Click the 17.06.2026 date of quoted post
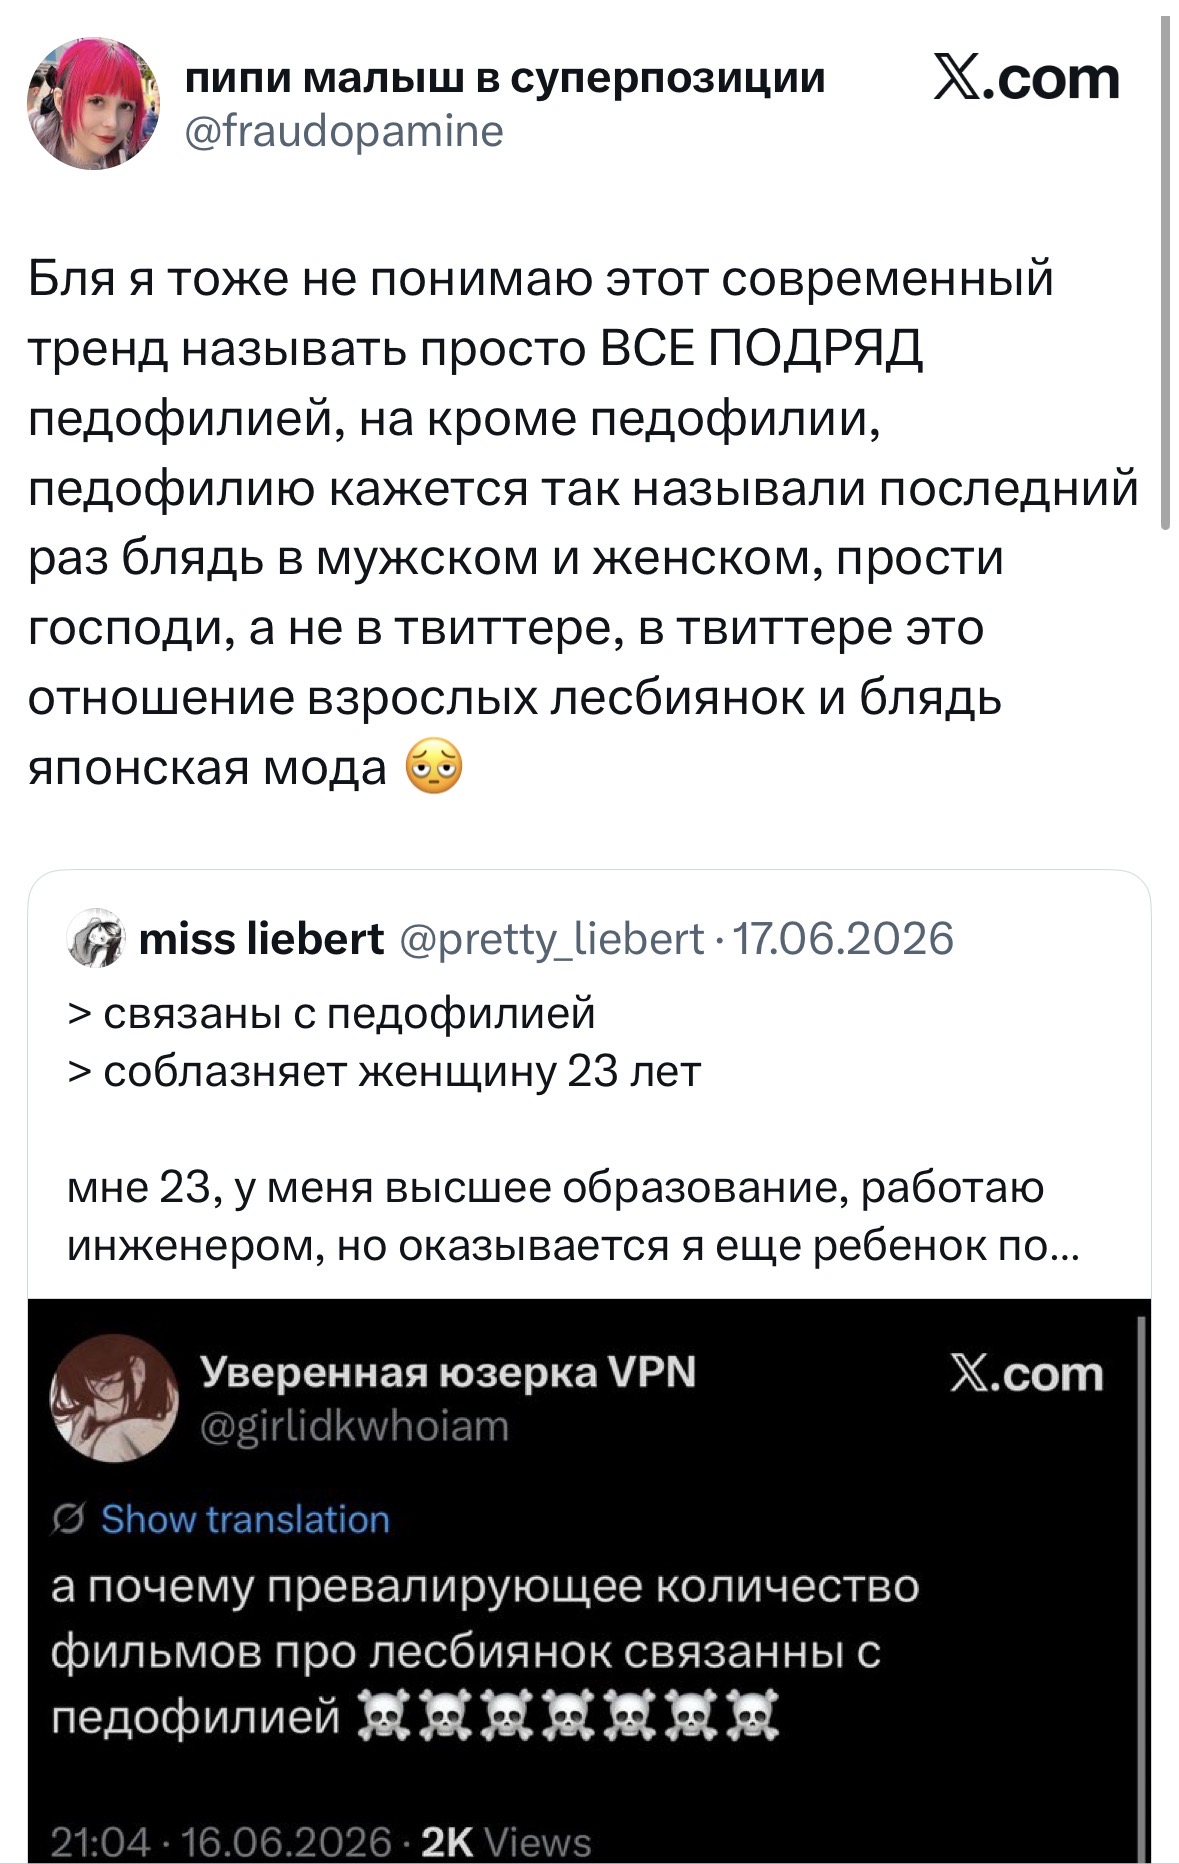 [x=844, y=938]
